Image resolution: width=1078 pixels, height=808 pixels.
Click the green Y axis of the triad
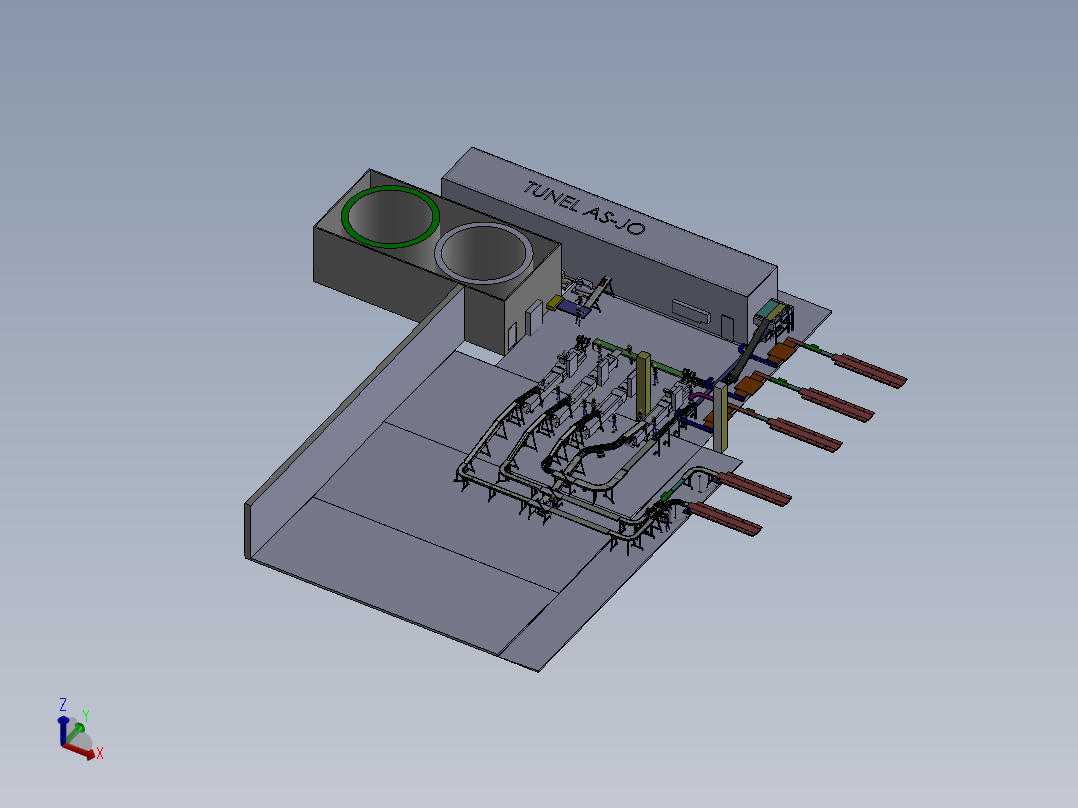click(x=74, y=733)
